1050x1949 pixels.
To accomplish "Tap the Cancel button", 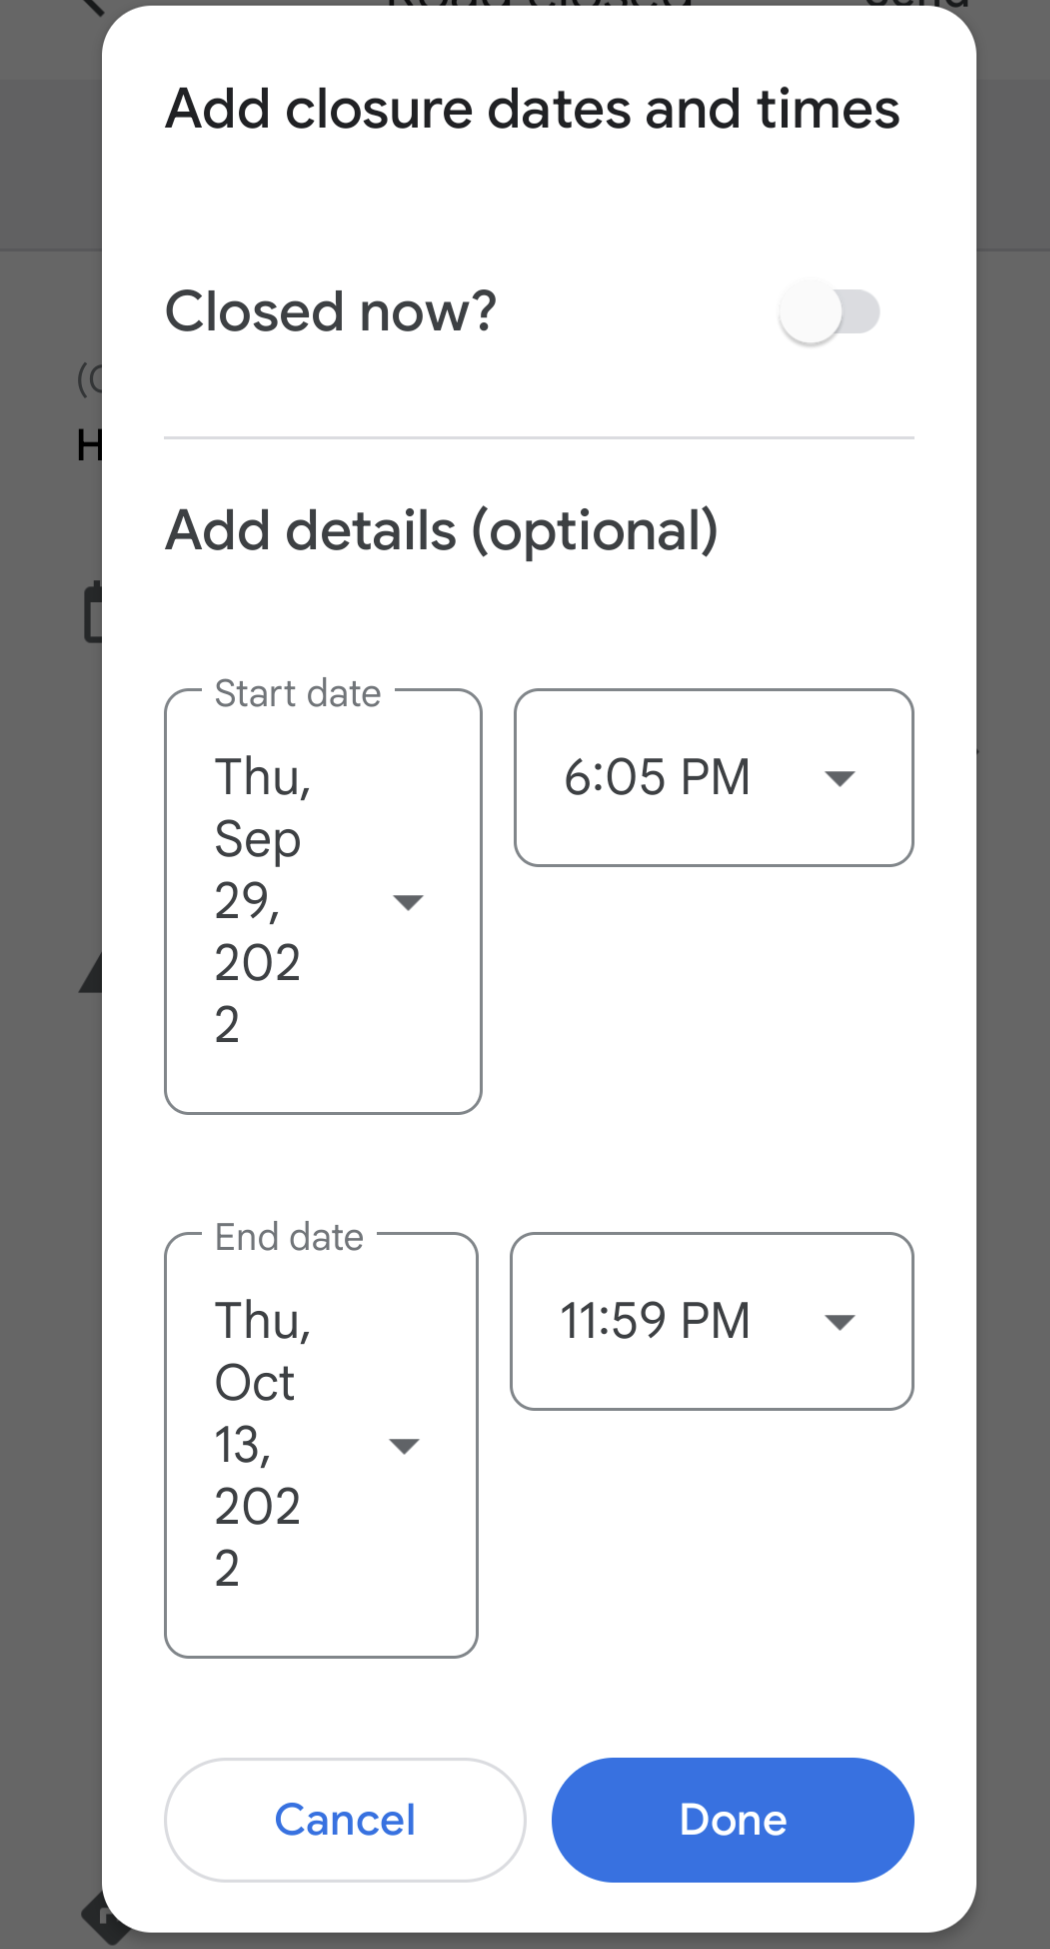I will click(x=345, y=1820).
